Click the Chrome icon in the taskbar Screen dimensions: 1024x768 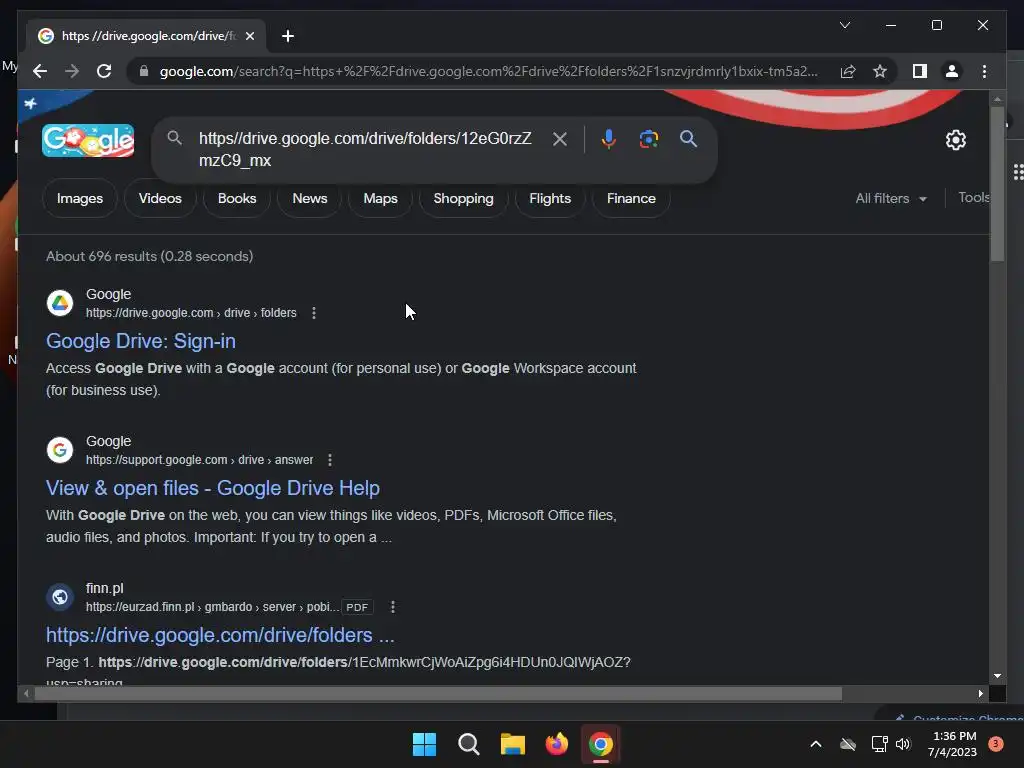(601, 744)
